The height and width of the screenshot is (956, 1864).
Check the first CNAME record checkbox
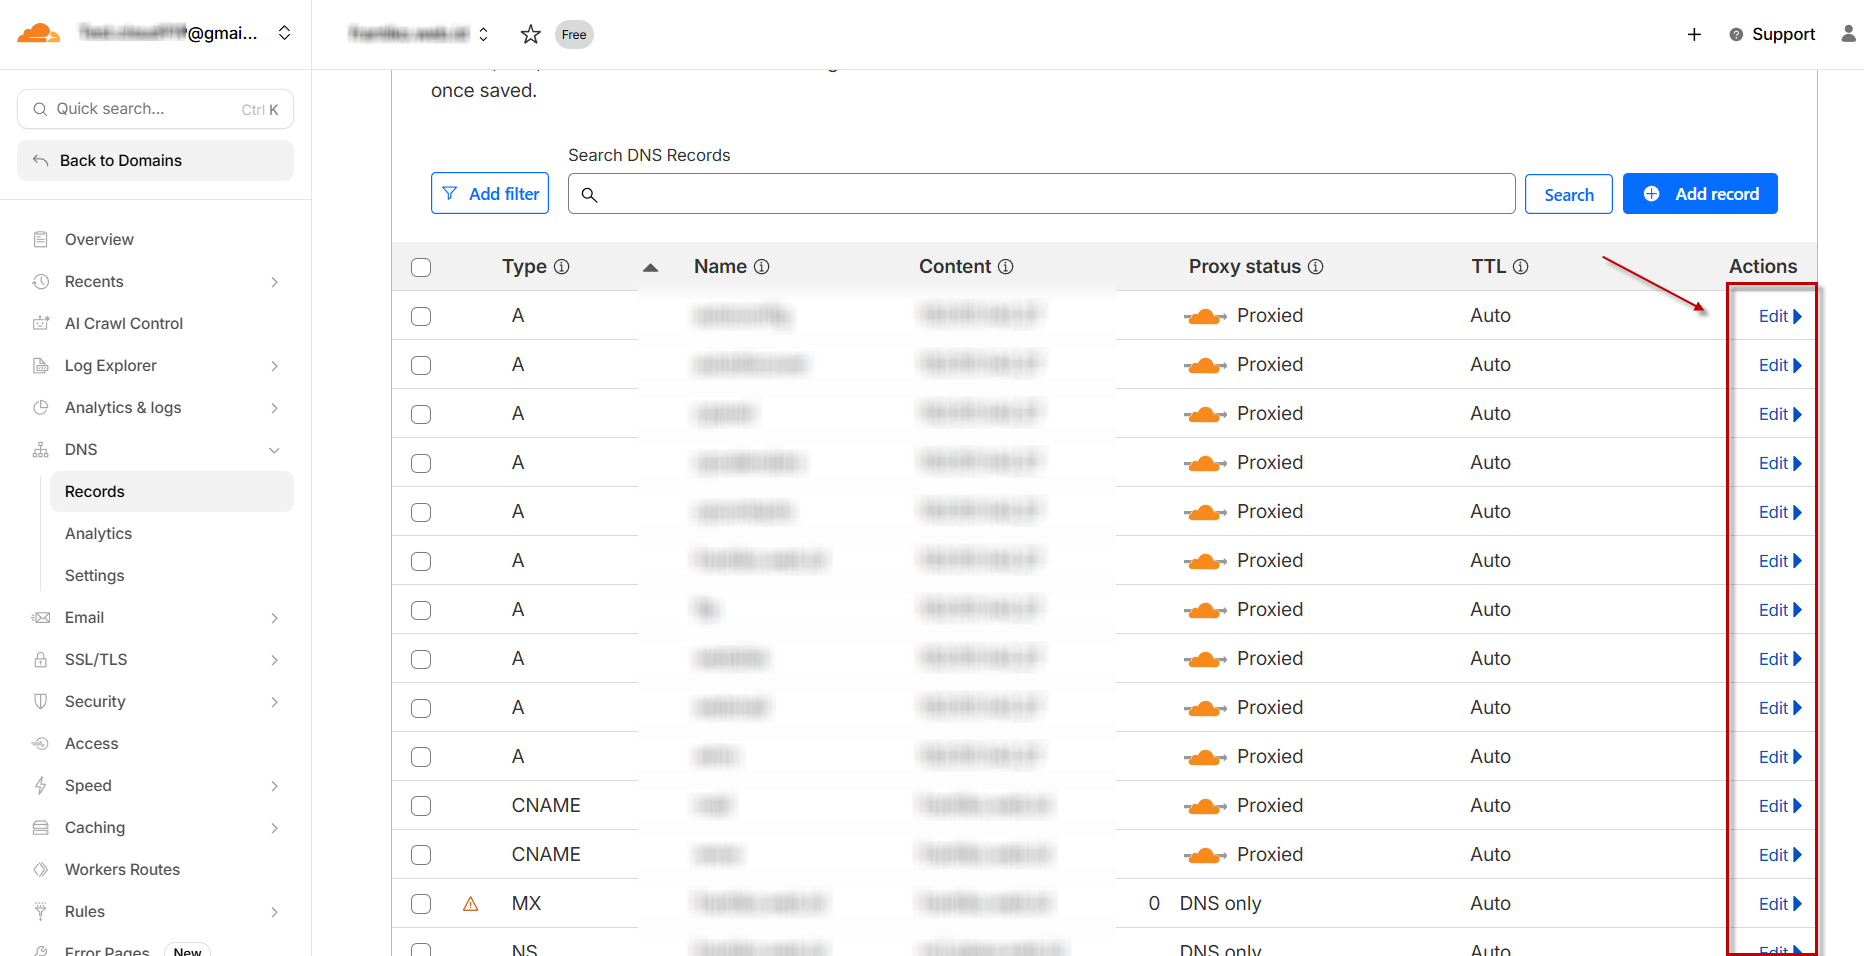(421, 806)
